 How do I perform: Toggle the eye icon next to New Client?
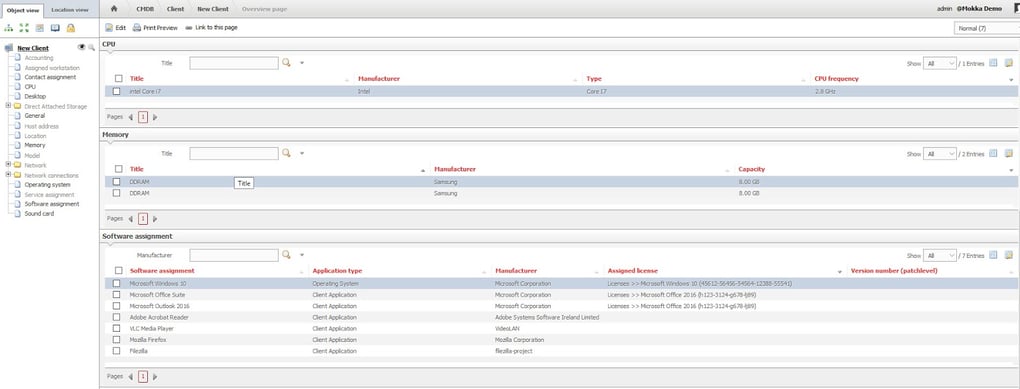coord(82,47)
